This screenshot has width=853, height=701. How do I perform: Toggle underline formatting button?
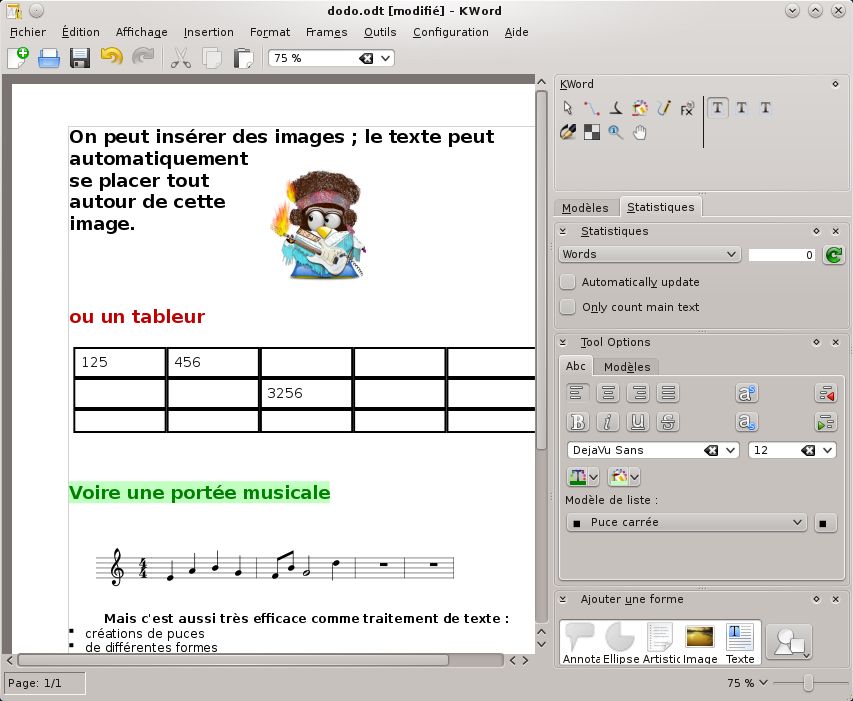[638, 421]
